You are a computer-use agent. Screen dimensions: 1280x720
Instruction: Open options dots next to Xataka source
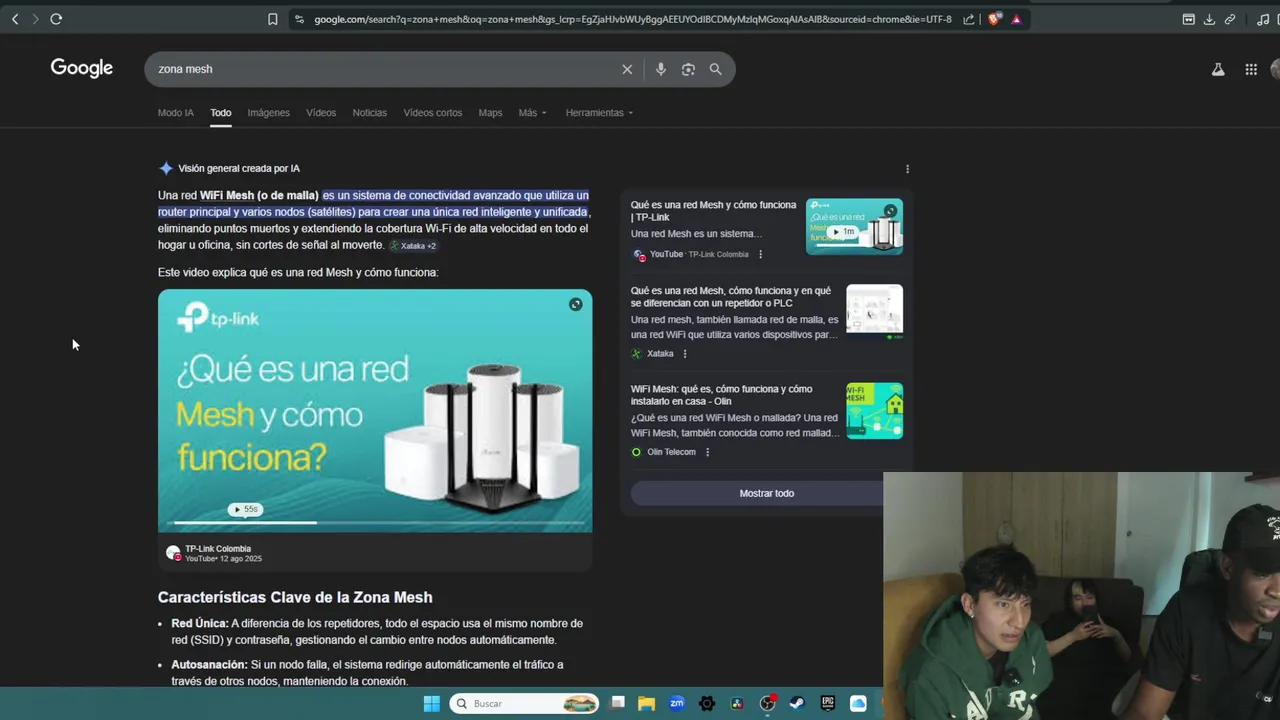pos(684,353)
